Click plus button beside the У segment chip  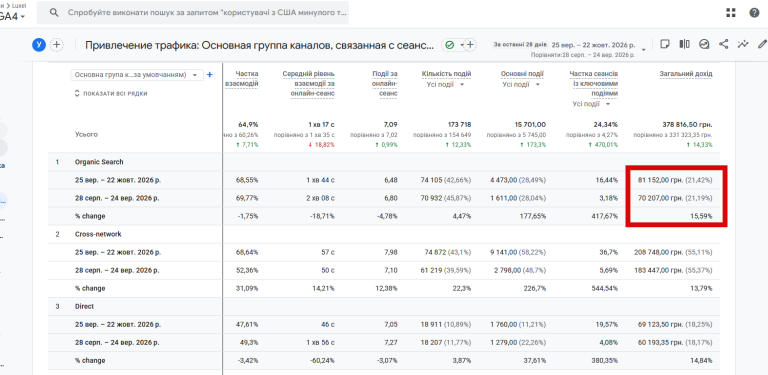click(x=57, y=45)
